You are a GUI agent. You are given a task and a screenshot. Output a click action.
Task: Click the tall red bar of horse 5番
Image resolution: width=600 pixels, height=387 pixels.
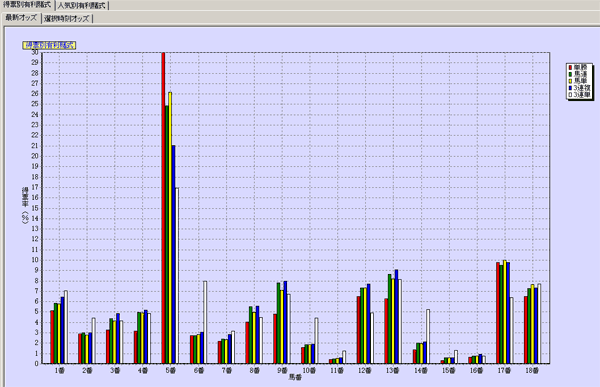(163, 208)
